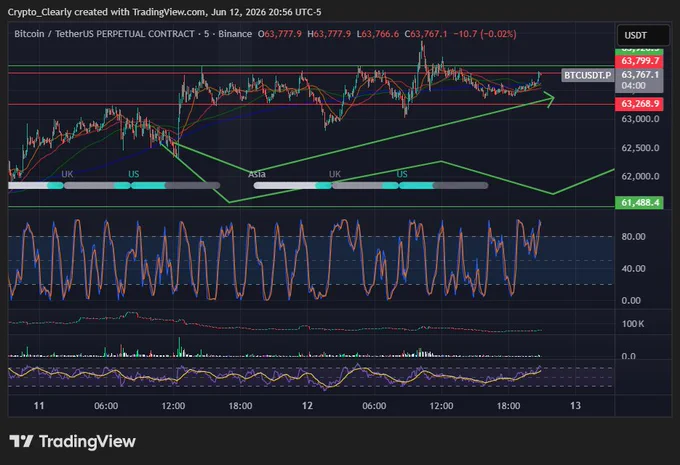Click the 80.00 stochastic scale value
Viewport: 680px width, 465px height.
(x=633, y=237)
